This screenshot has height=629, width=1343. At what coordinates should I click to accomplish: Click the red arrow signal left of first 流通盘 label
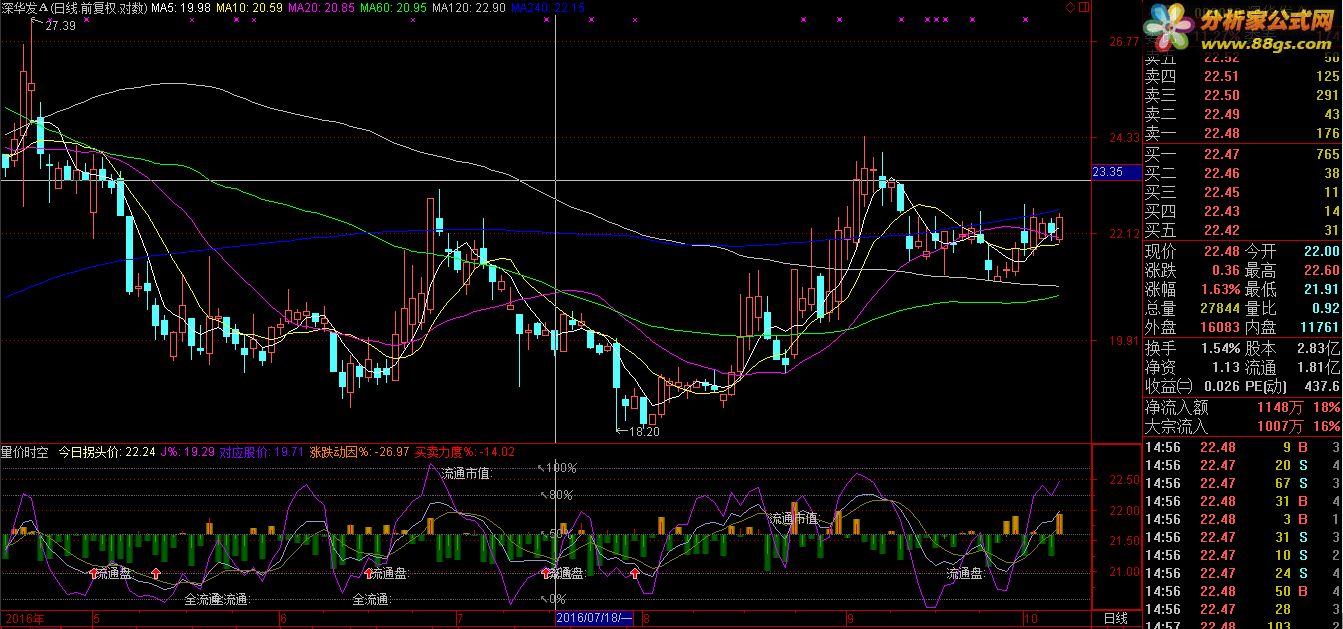coord(95,574)
